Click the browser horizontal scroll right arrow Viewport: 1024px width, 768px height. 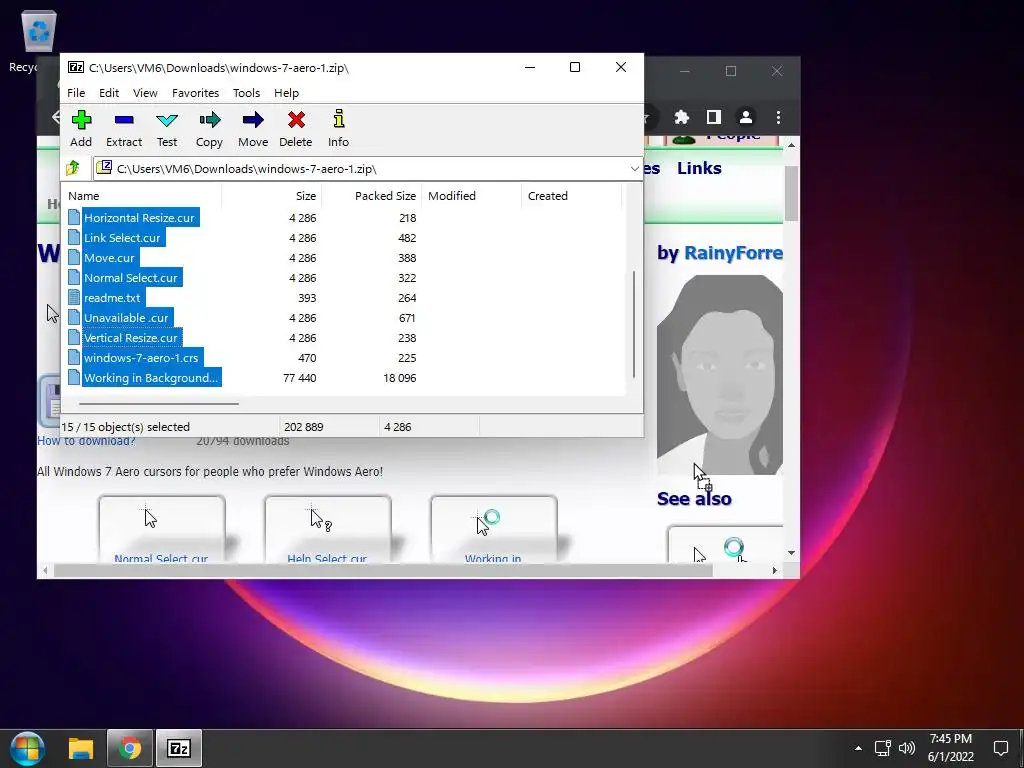coord(775,571)
